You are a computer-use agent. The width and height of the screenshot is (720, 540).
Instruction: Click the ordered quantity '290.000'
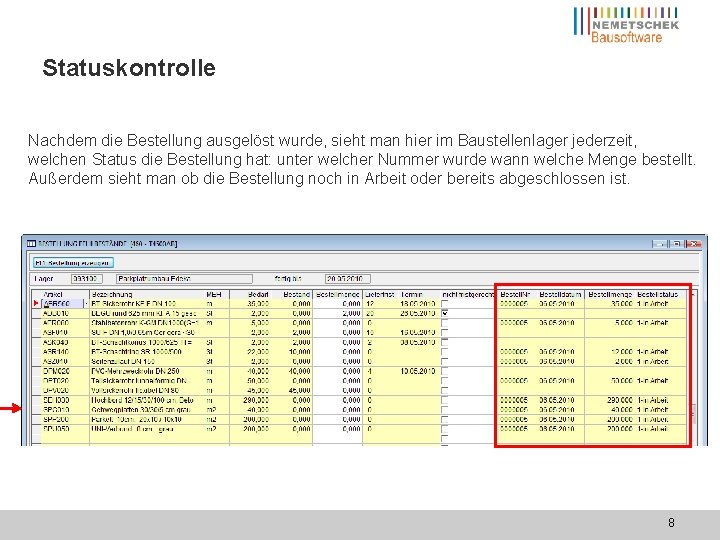coord(620,400)
